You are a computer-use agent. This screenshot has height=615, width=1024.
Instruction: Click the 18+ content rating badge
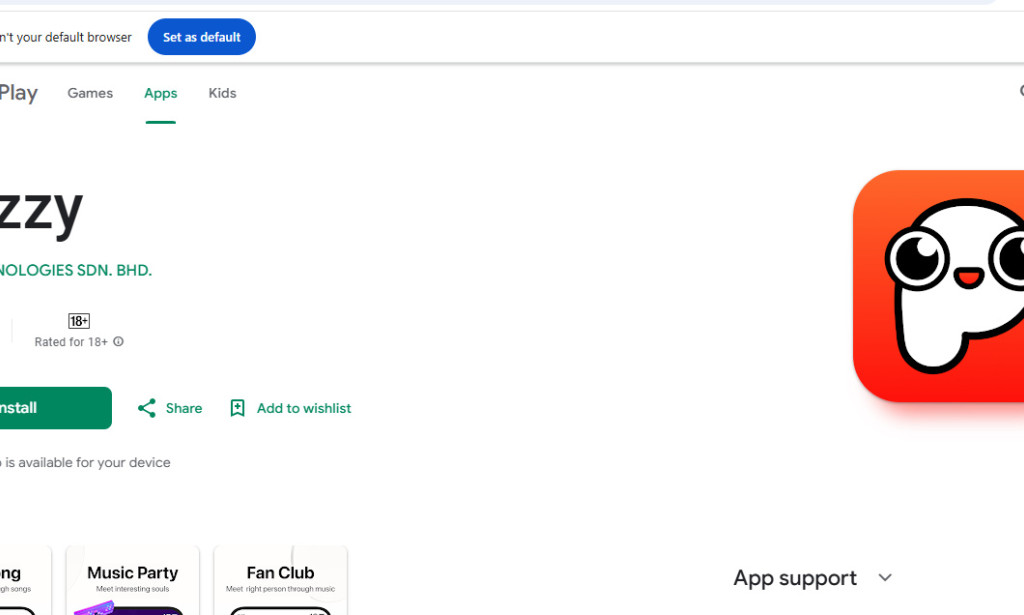tap(78, 321)
